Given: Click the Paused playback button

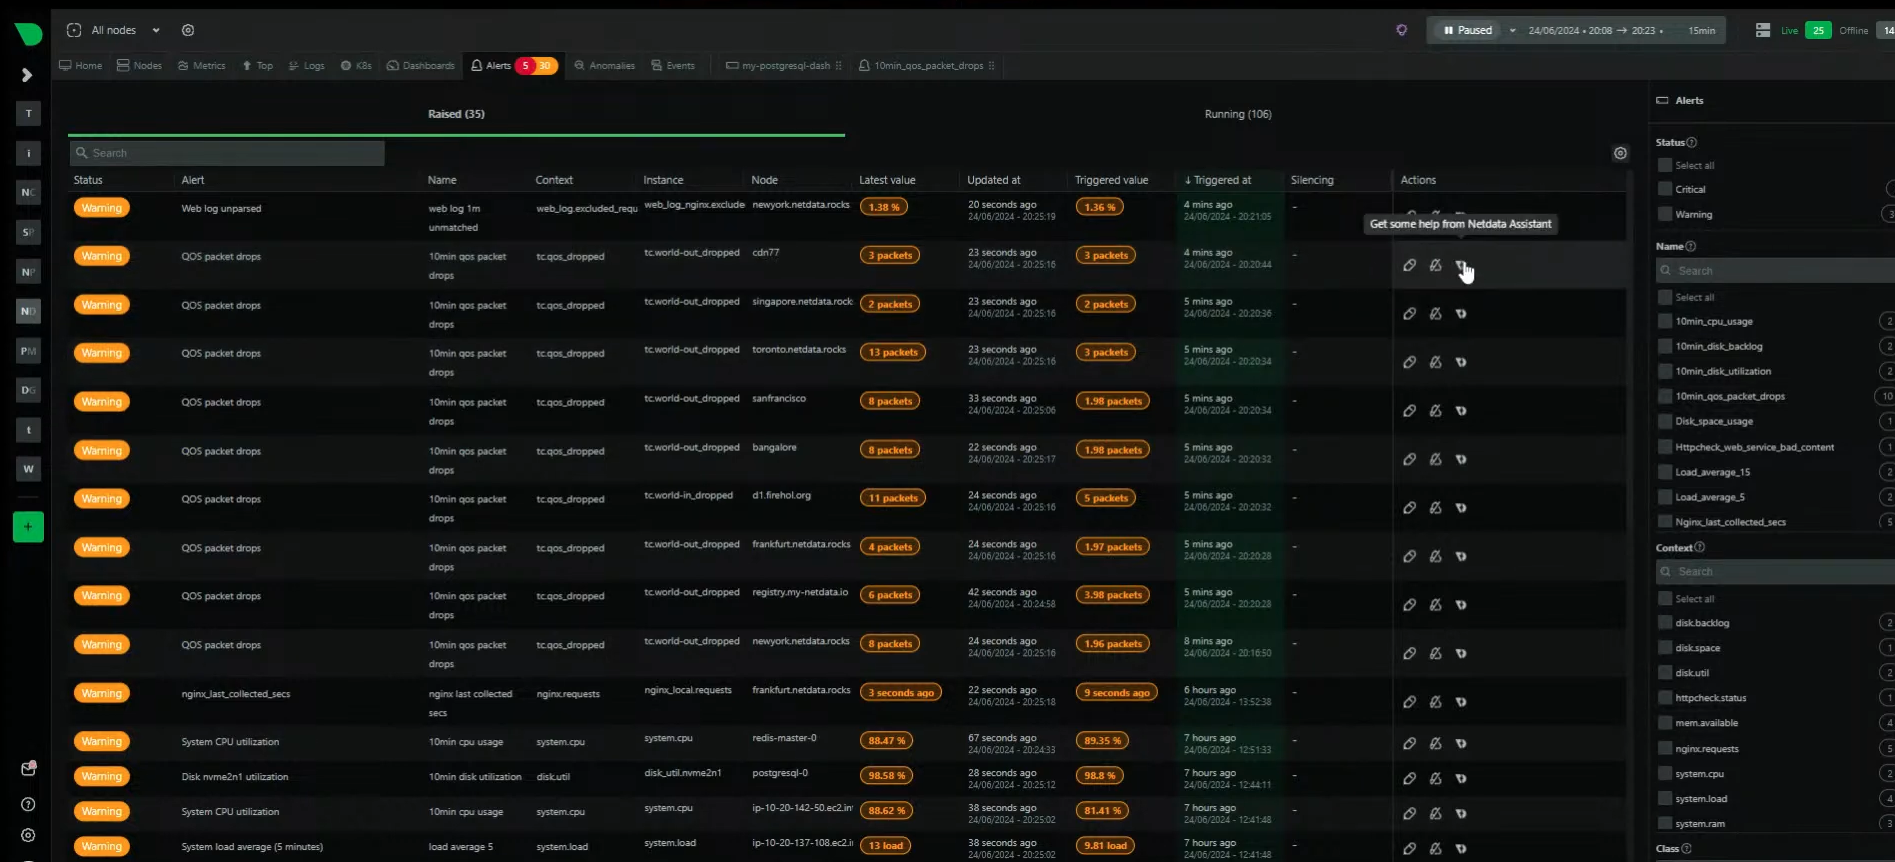Looking at the screenshot, I should [1468, 30].
